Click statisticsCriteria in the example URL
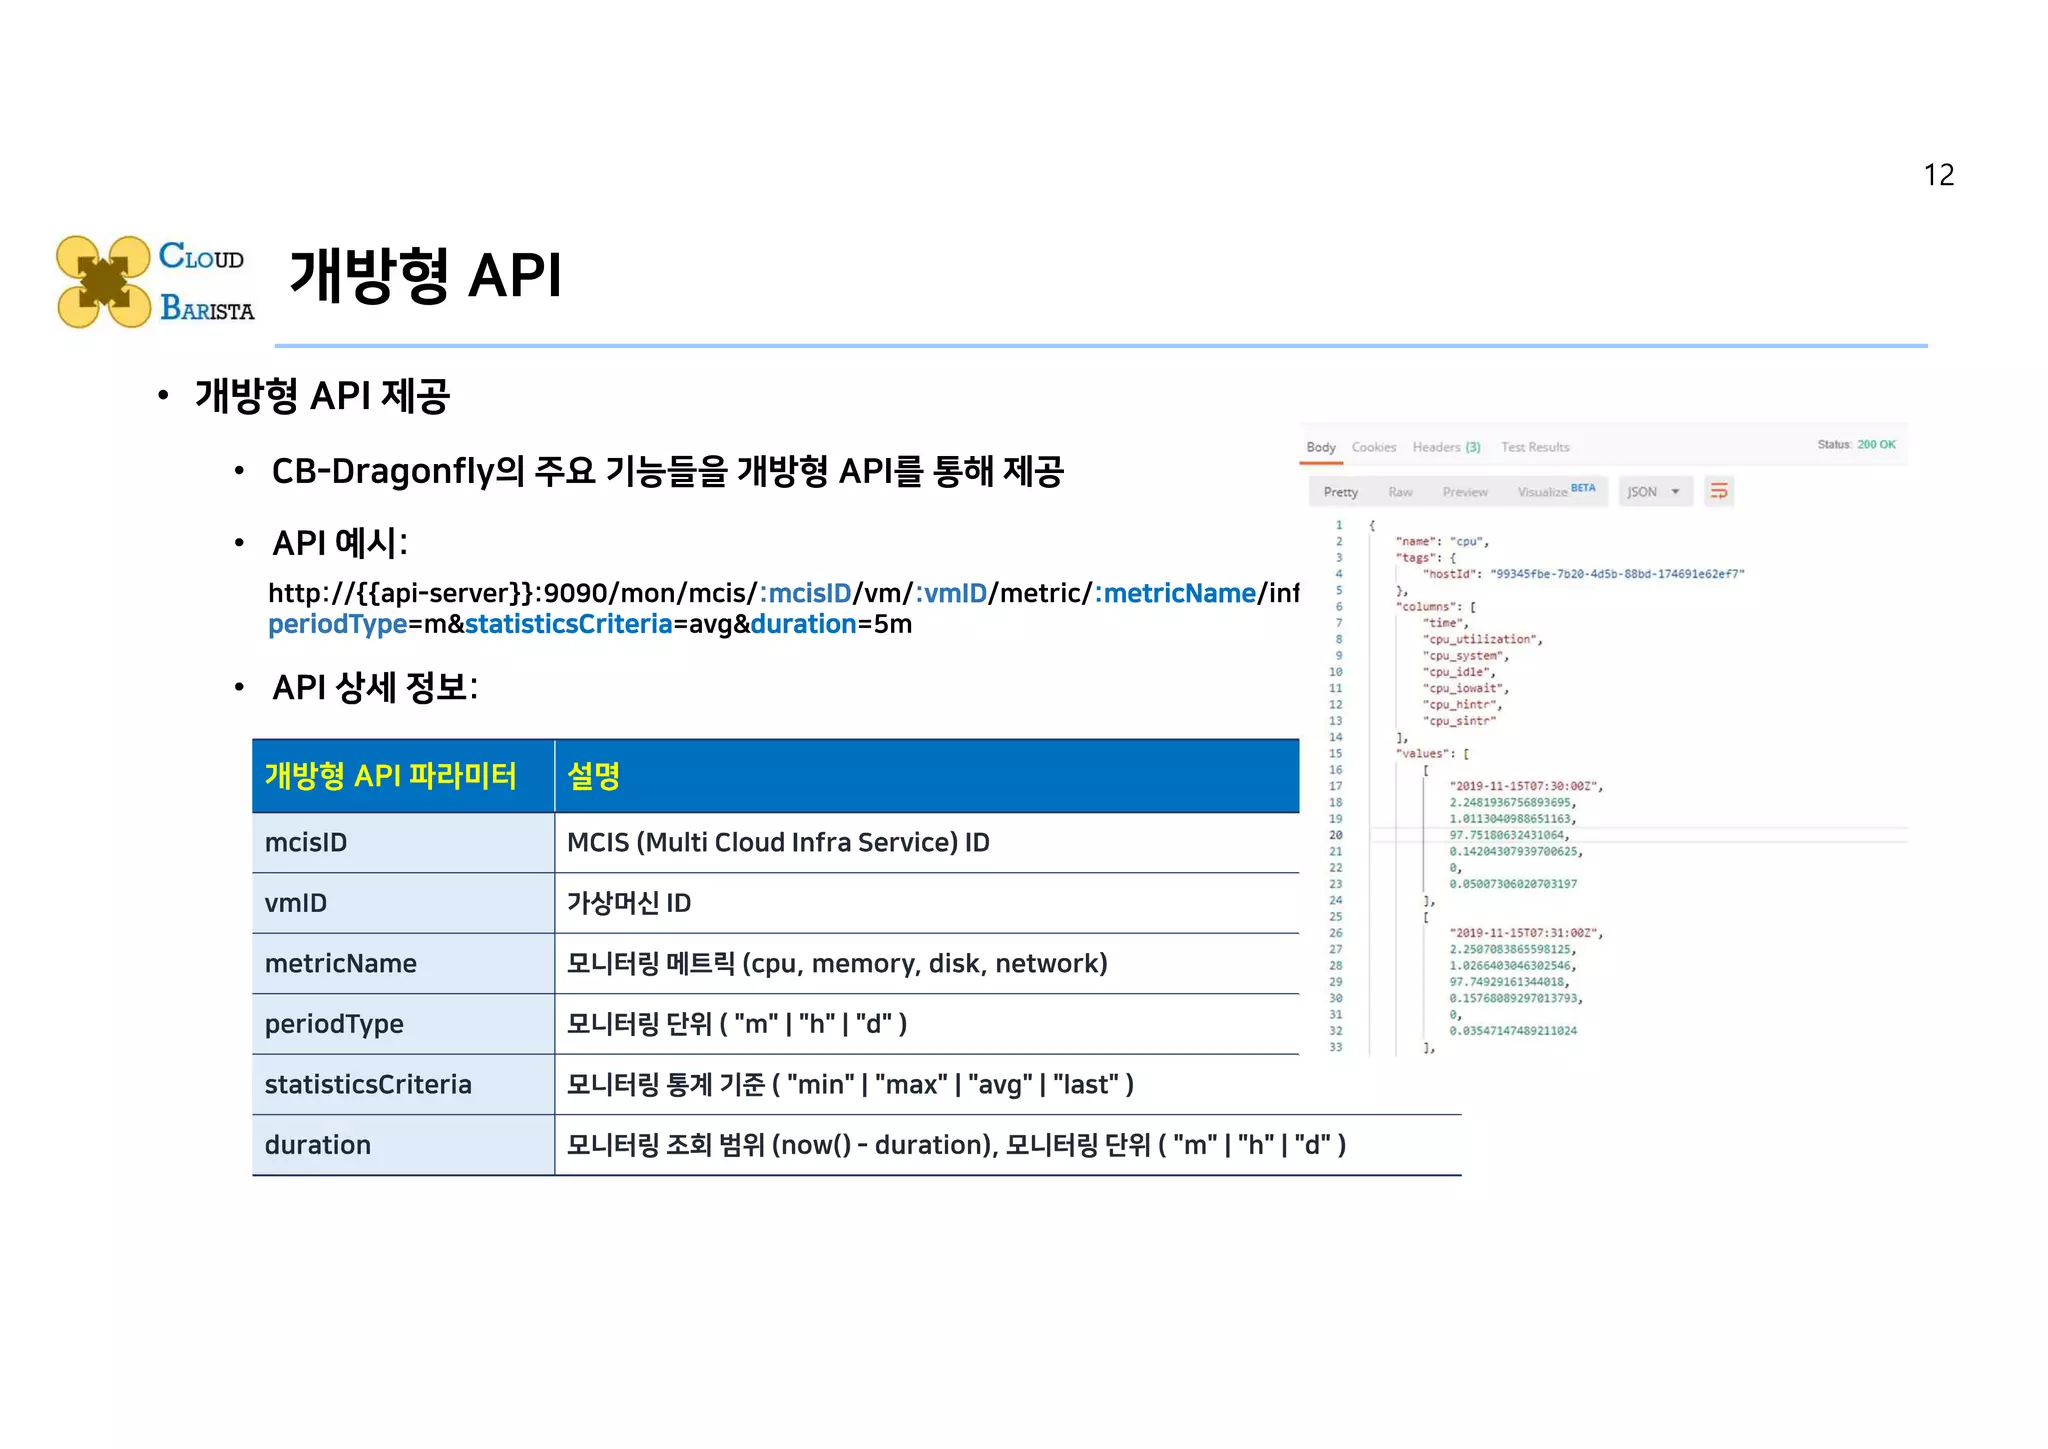This screenshot has height=1449, width=2048. click(x=568, y=624)
